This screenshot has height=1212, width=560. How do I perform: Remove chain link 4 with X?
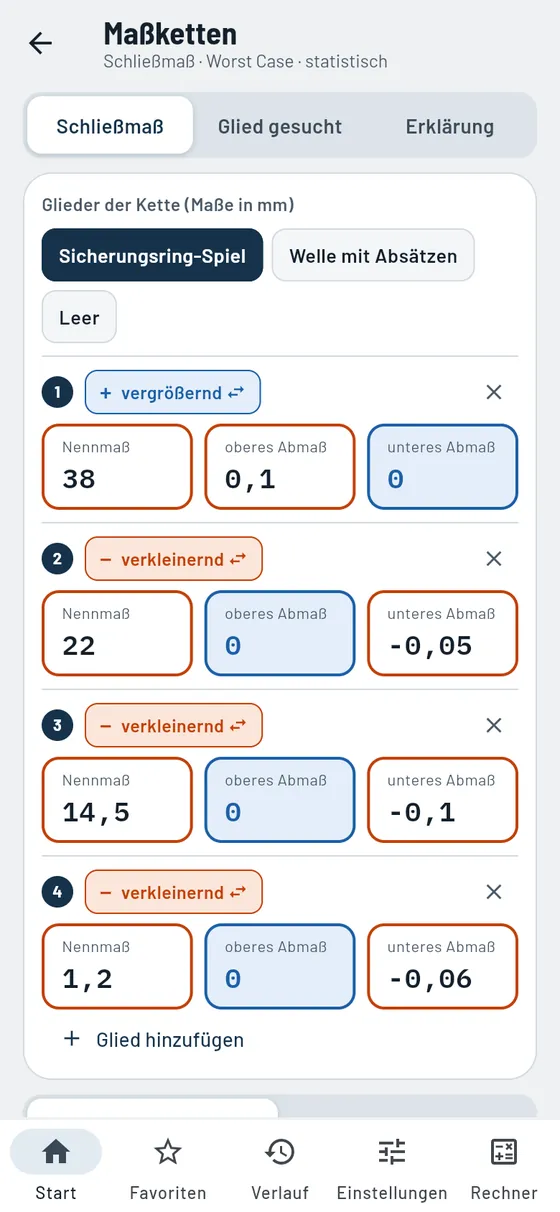coord(494,892)
